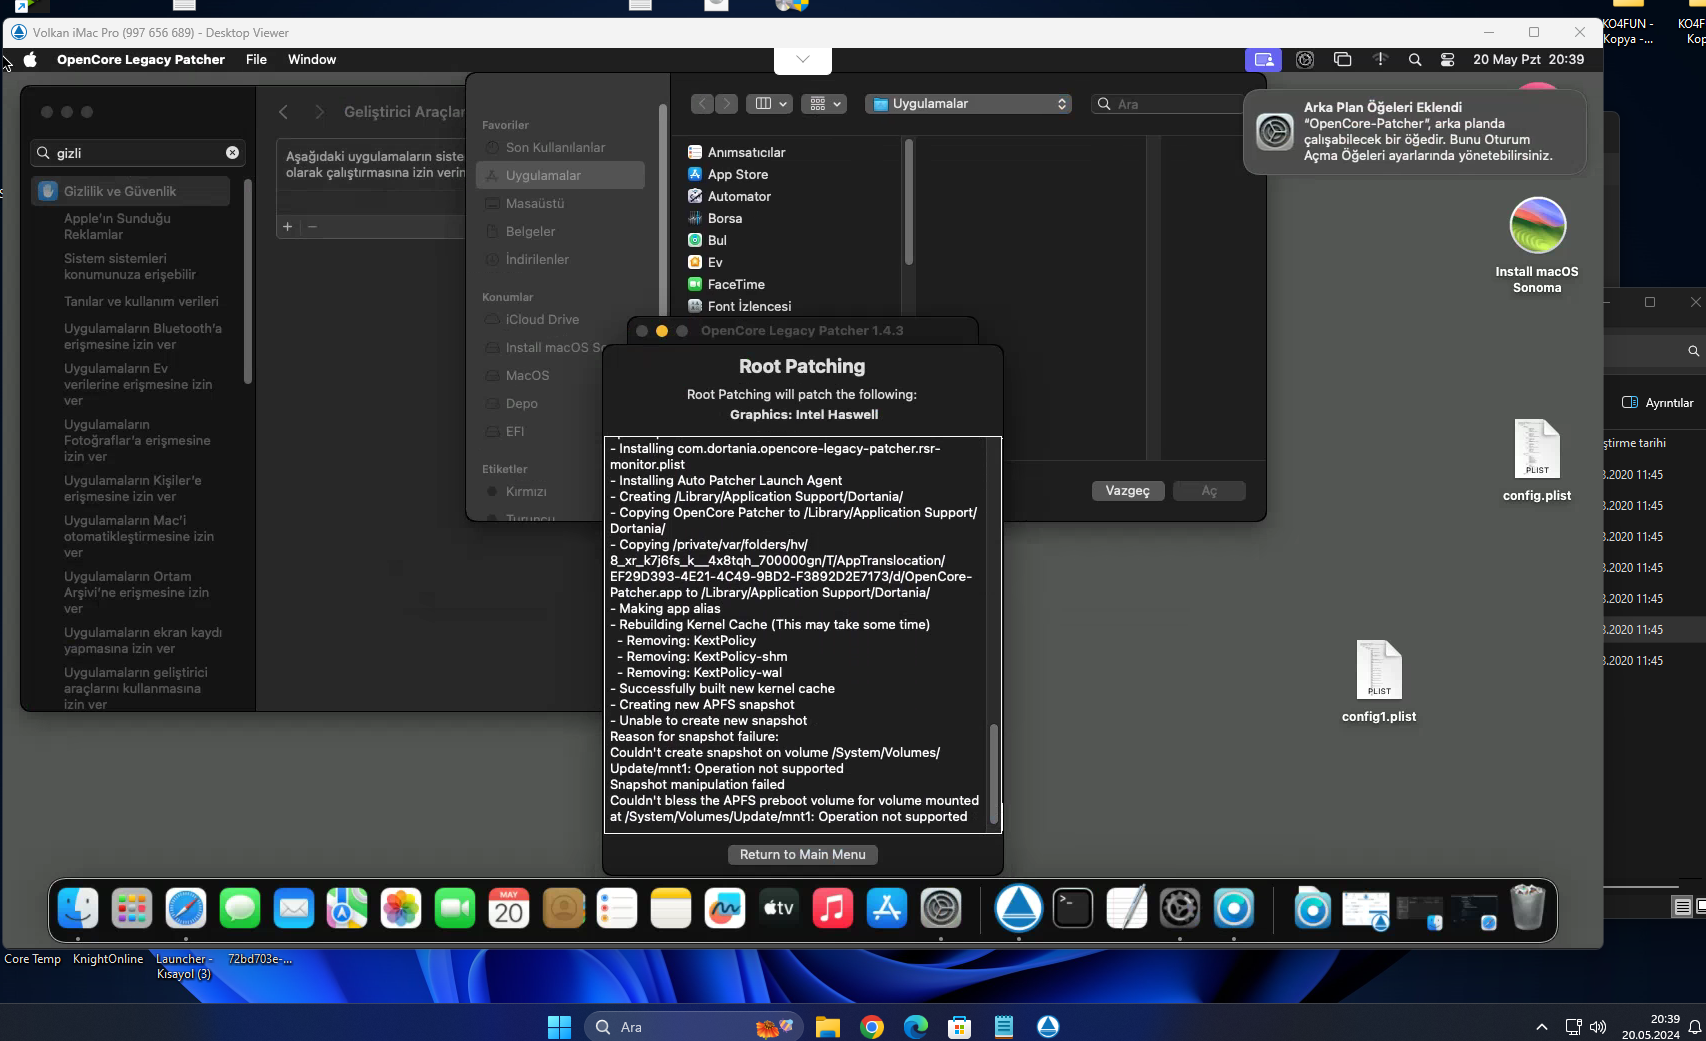1706x1041 pixels.
Task: Open the OpenCore Legacy Patcher dock icon
Action: [1018, 909]
